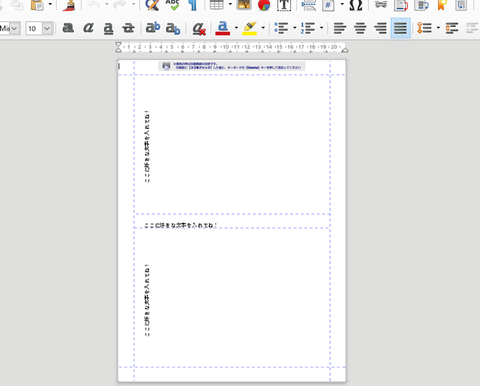Open the highlighting color dropdown
Viewport: 480px width, 386px height.
tap(263, 28)
